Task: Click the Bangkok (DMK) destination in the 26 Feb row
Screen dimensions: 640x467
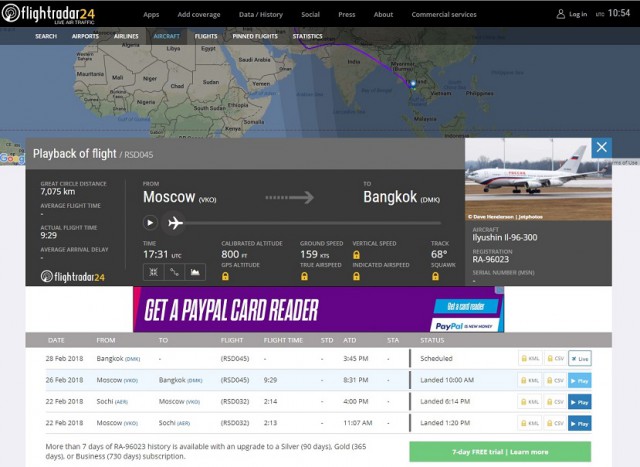Action: (180, 380)
